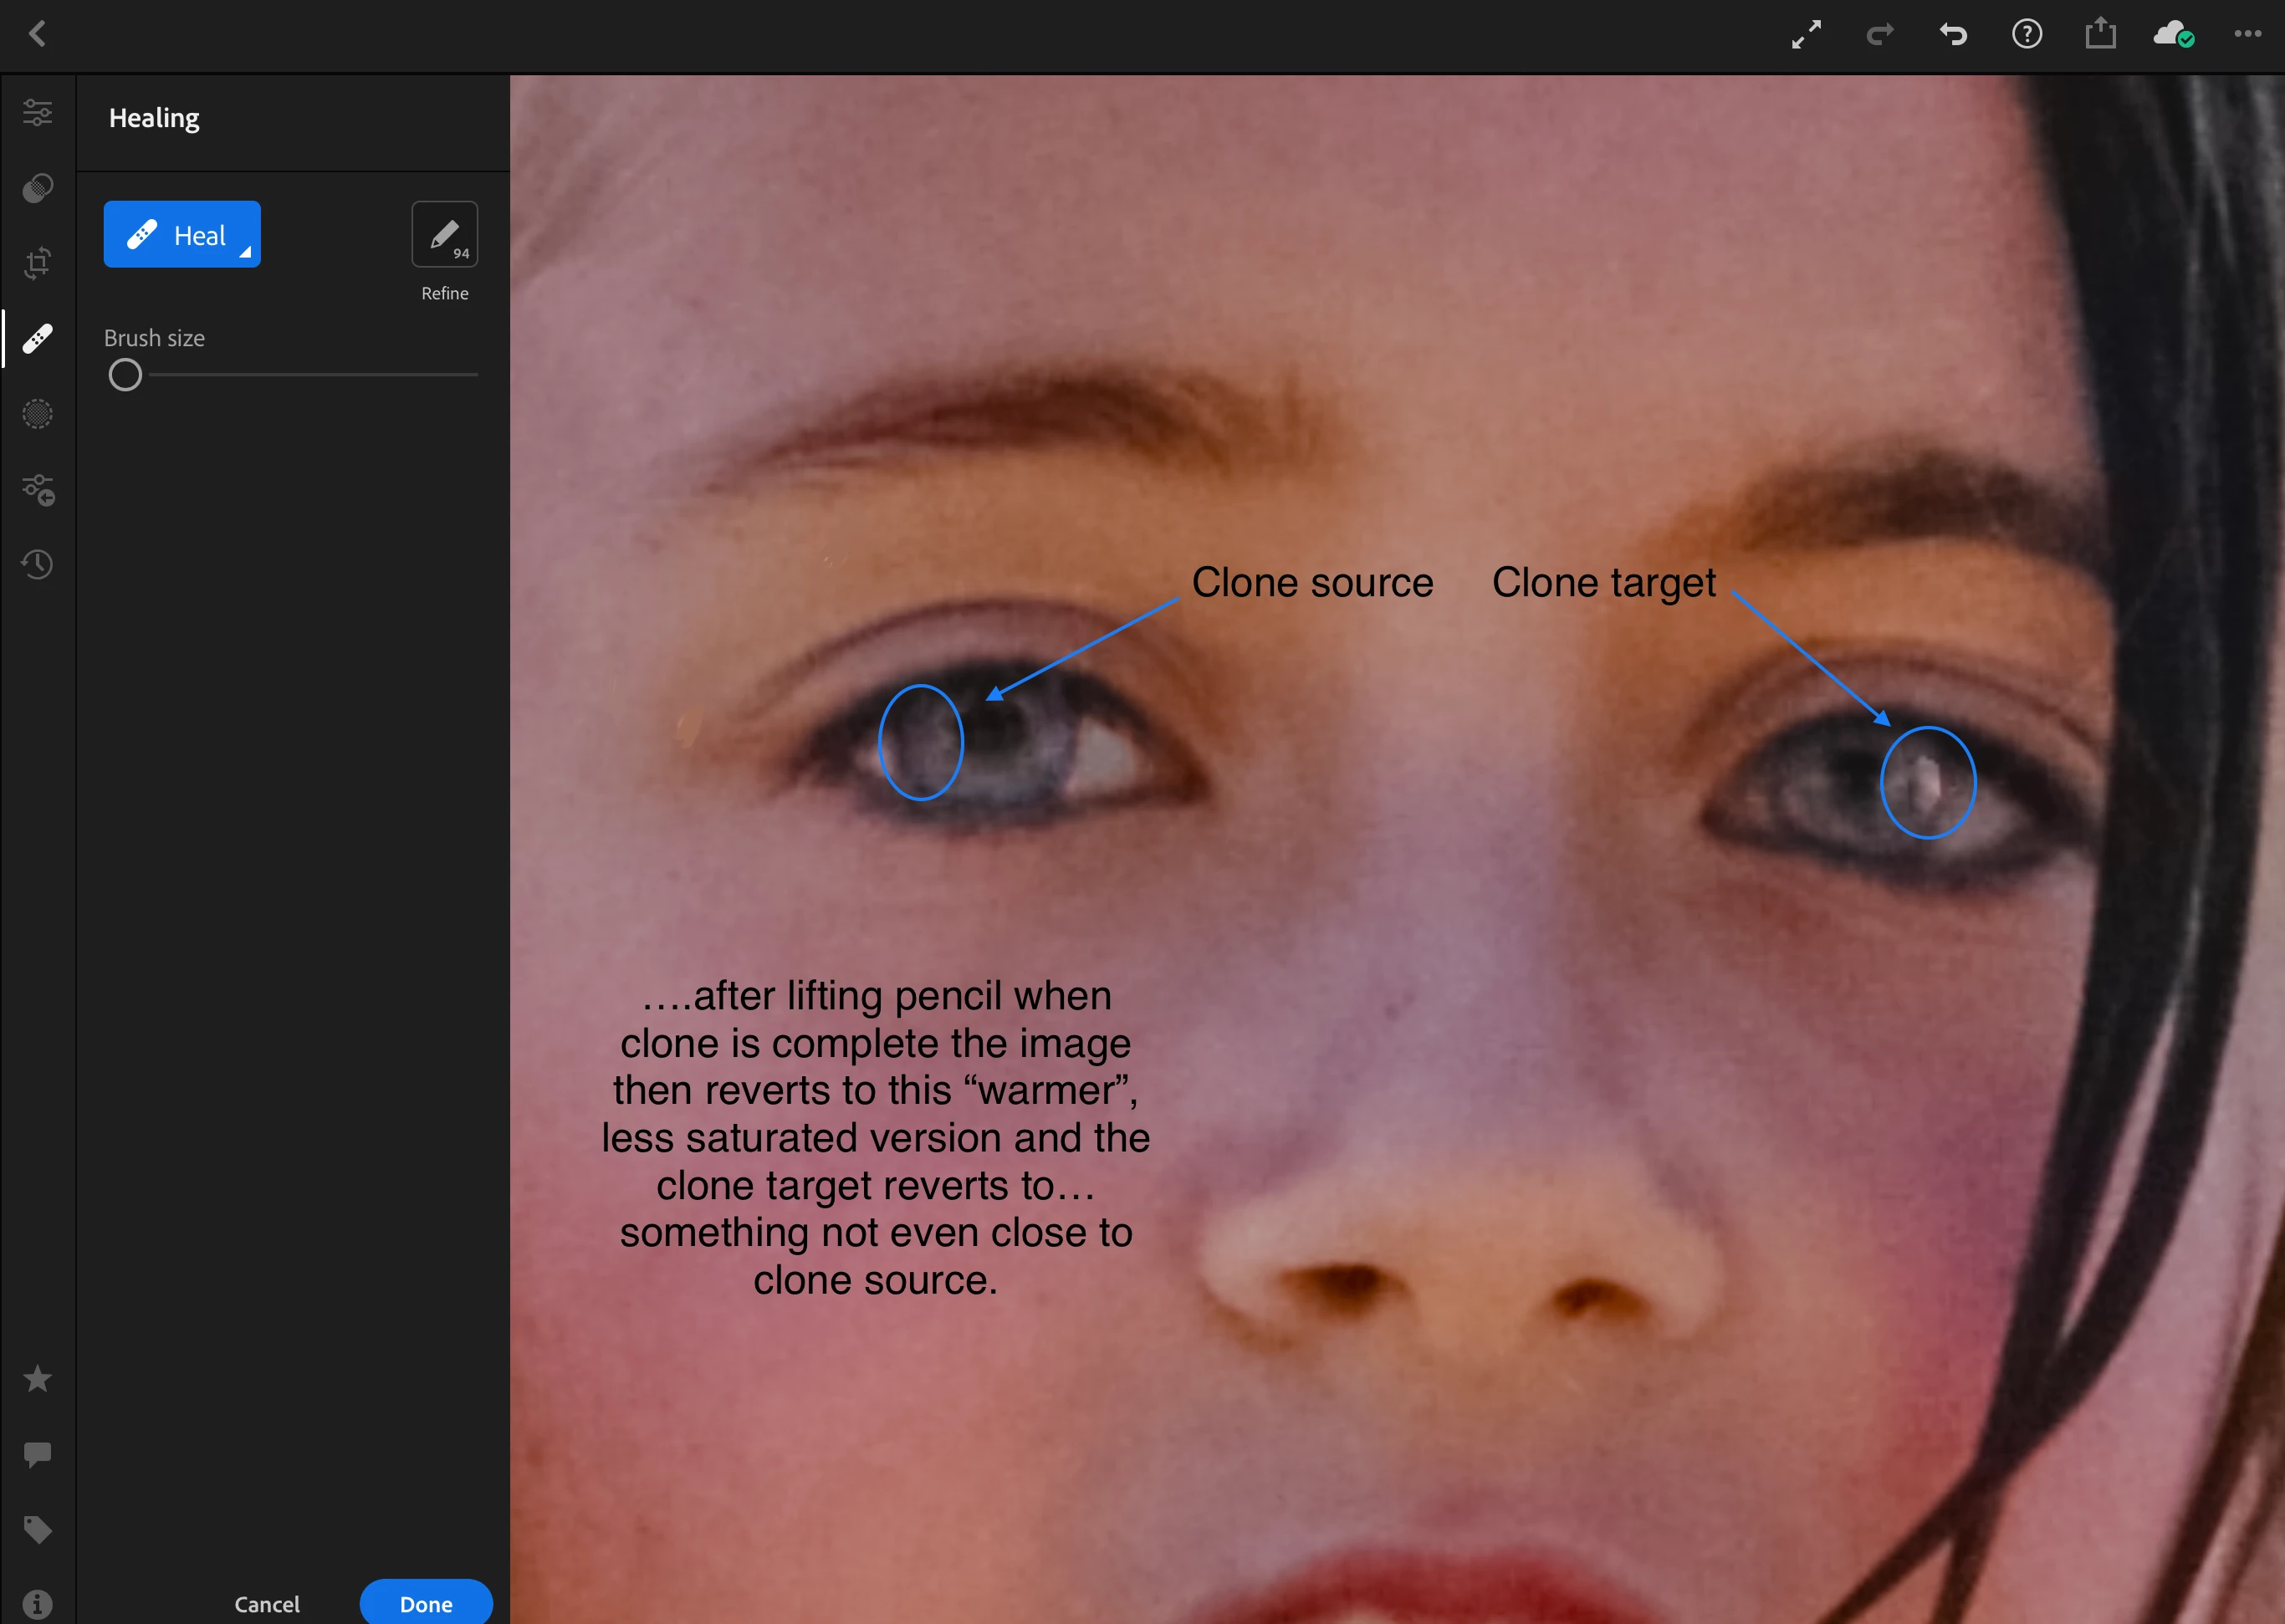Select the clone source circle on left eye

921,742
